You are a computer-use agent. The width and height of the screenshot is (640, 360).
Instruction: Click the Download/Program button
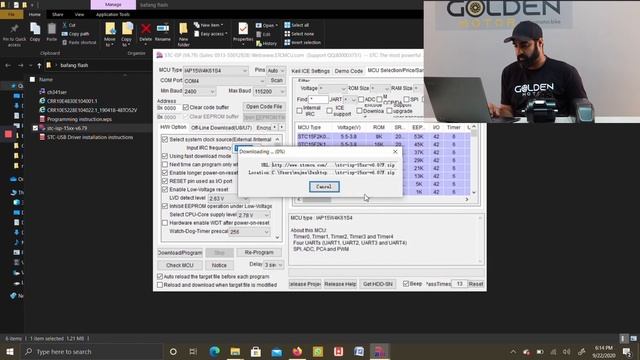(180, 253)
